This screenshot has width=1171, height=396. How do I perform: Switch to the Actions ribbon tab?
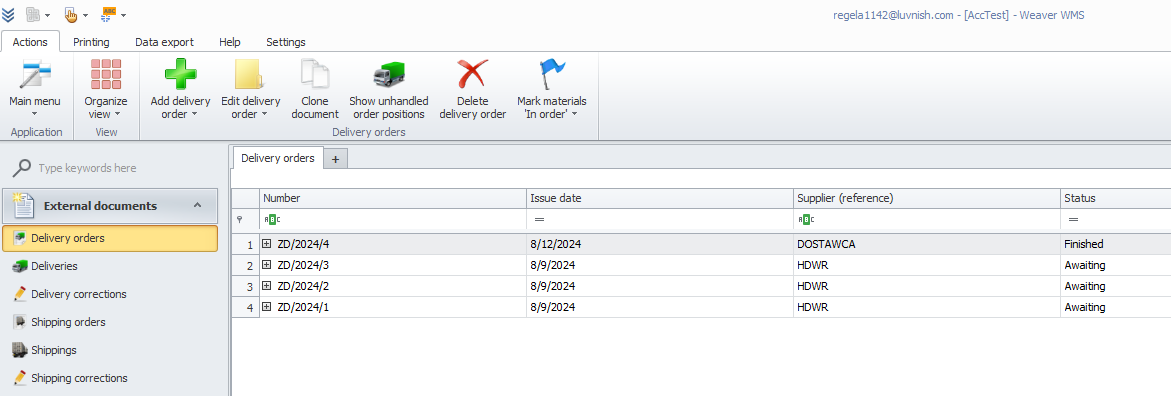point(31,42)
